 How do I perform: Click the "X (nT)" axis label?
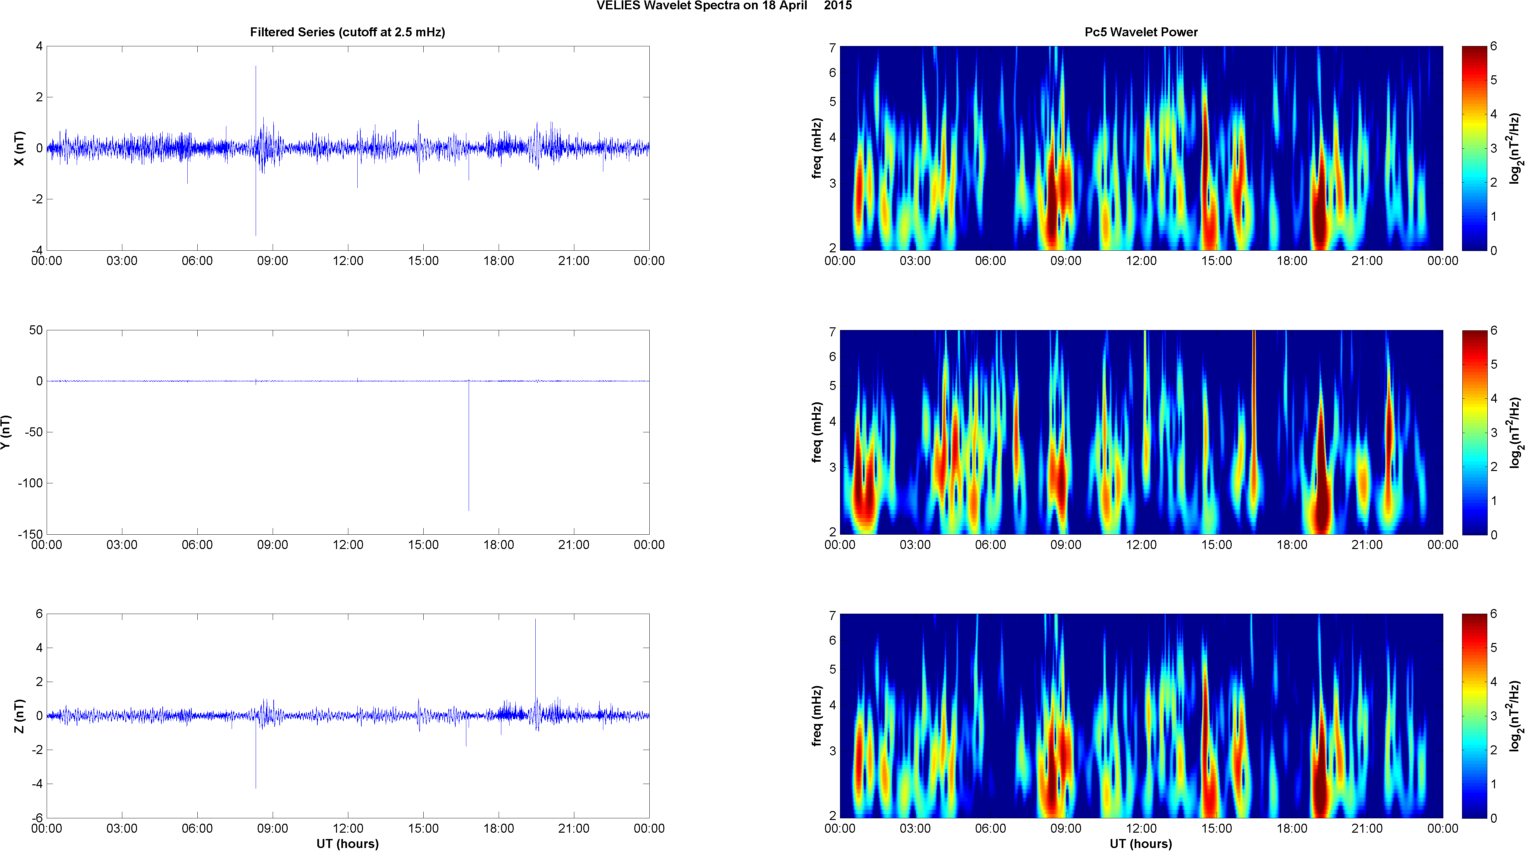pos(17,148)
